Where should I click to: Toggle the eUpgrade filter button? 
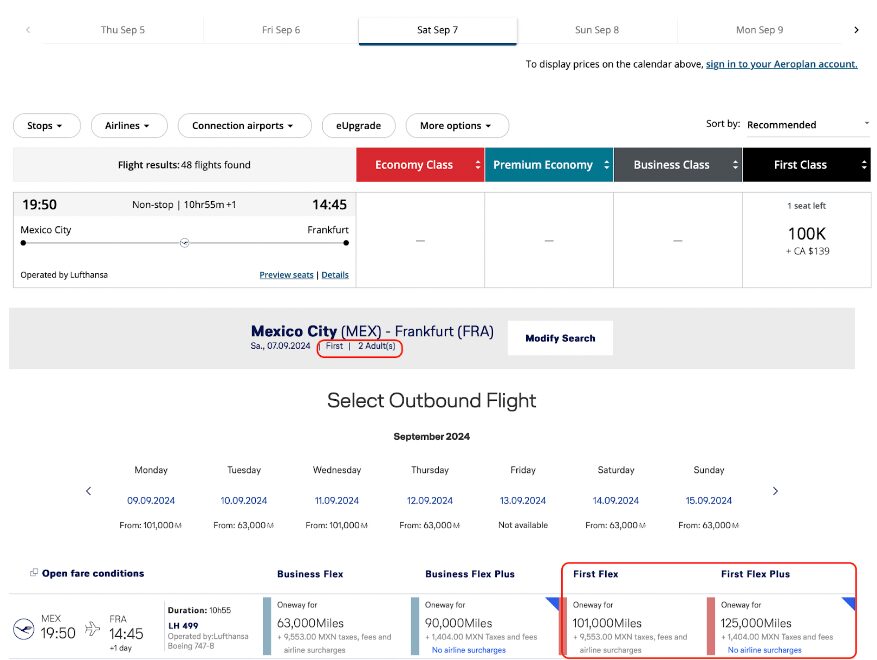point(358,126)
